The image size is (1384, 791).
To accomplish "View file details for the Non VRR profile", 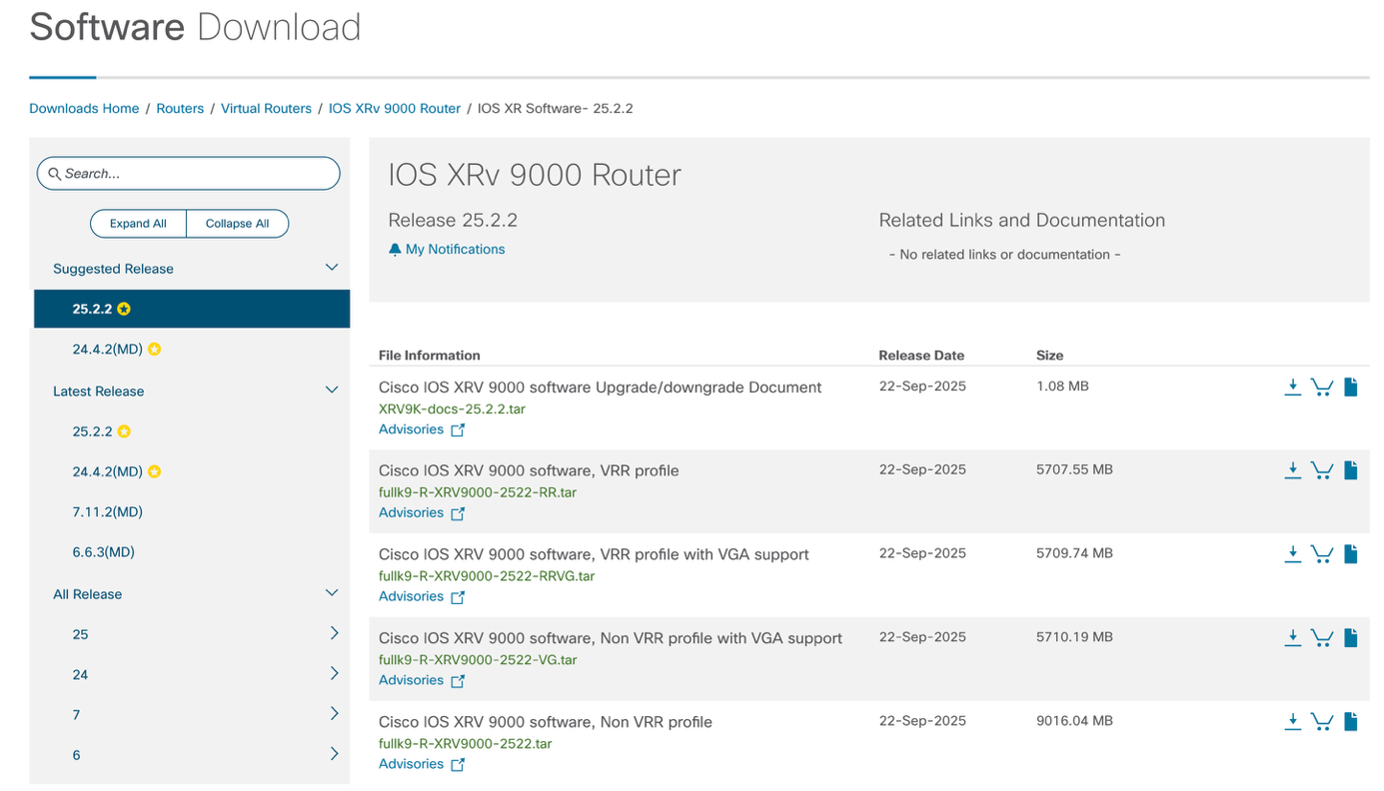I will click(x=1351, y=721).
